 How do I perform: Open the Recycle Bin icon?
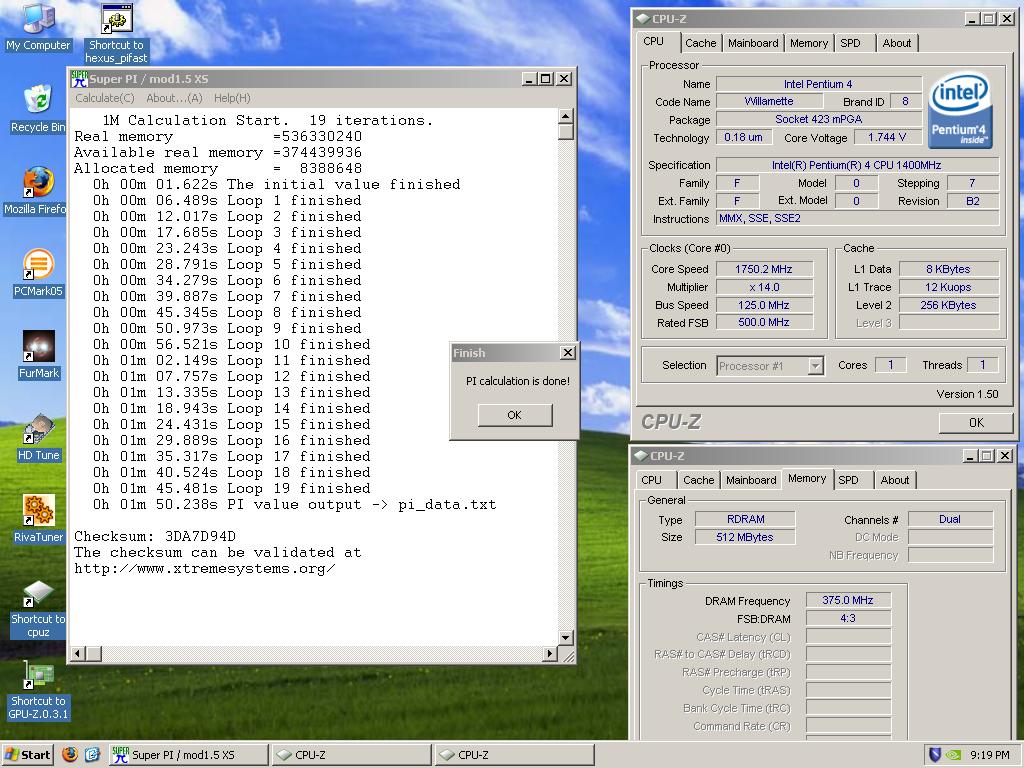tap(38, 108)
